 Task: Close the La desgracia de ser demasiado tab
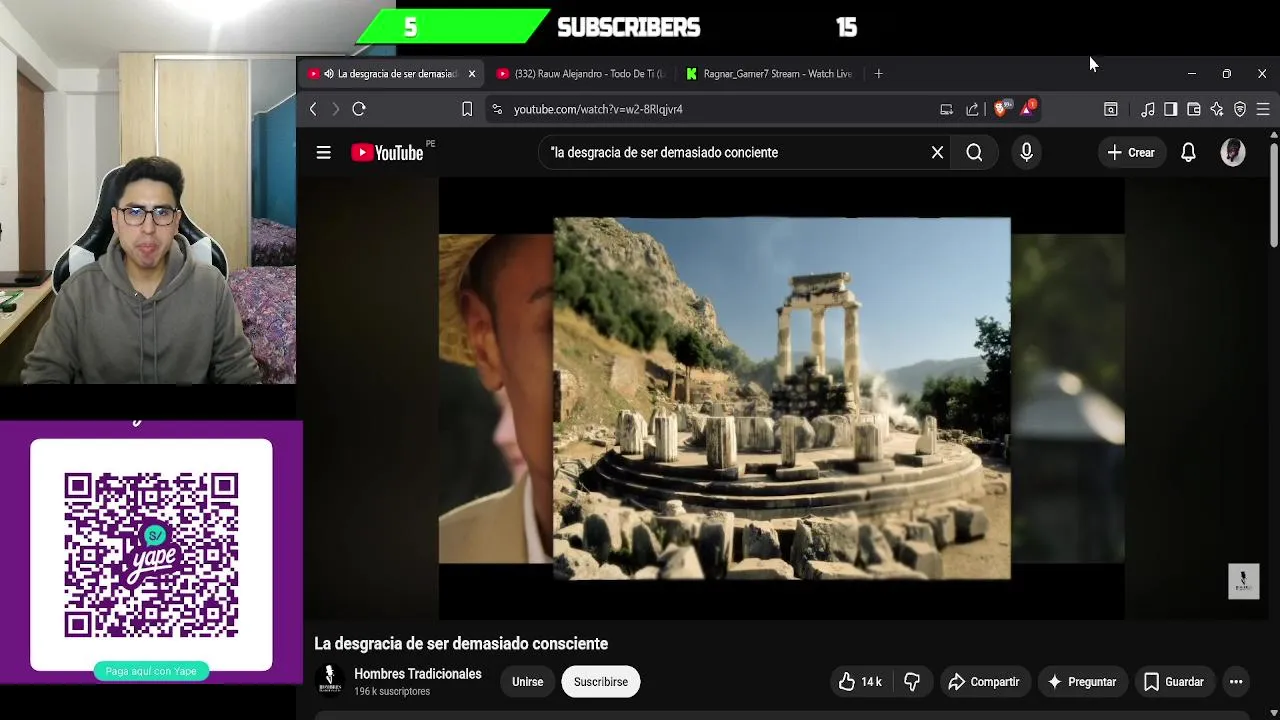pyautogui.click(x=472, y=74)
